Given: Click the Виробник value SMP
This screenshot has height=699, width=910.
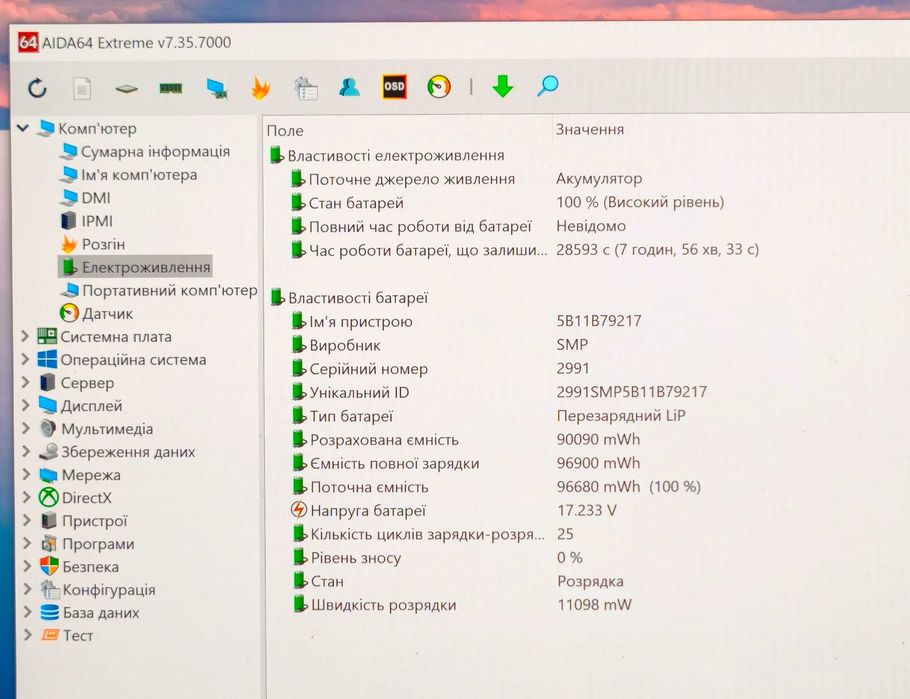Looking at the screenshot, I should (572, 344).
